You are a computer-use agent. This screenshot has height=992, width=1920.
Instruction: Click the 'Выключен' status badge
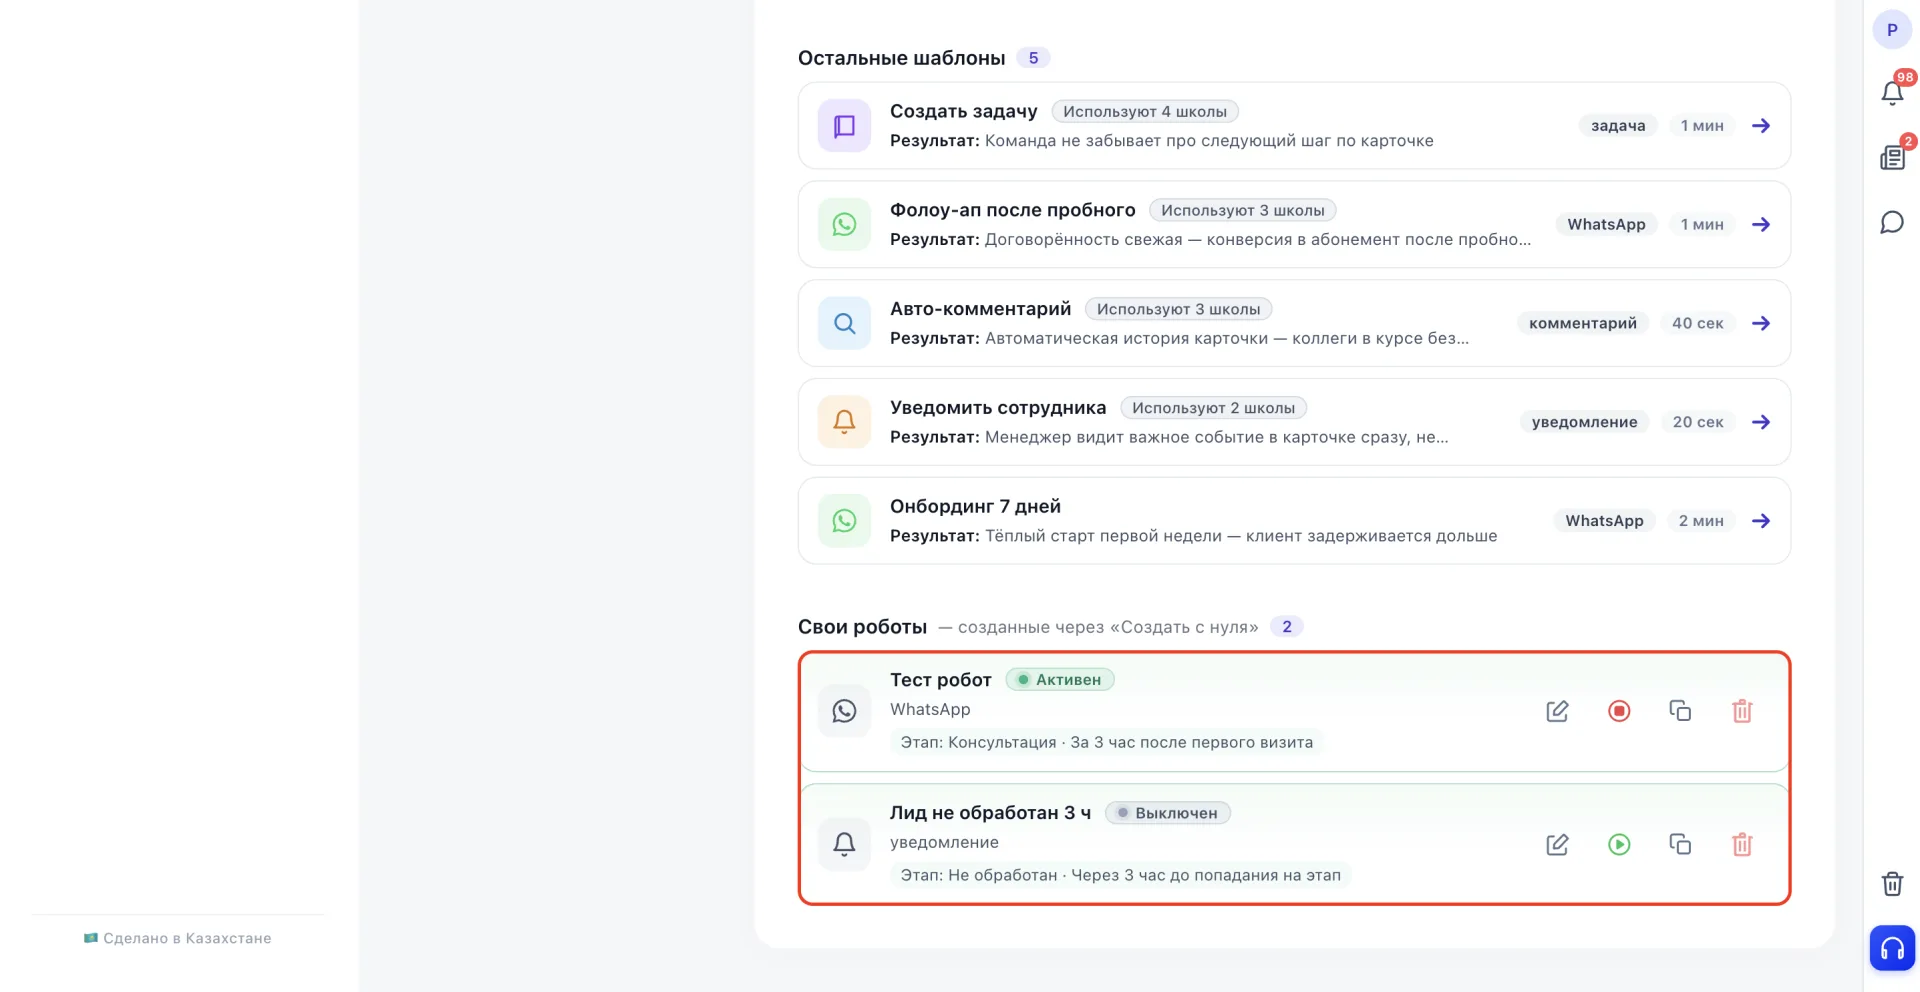click(x=1168, y=814)
